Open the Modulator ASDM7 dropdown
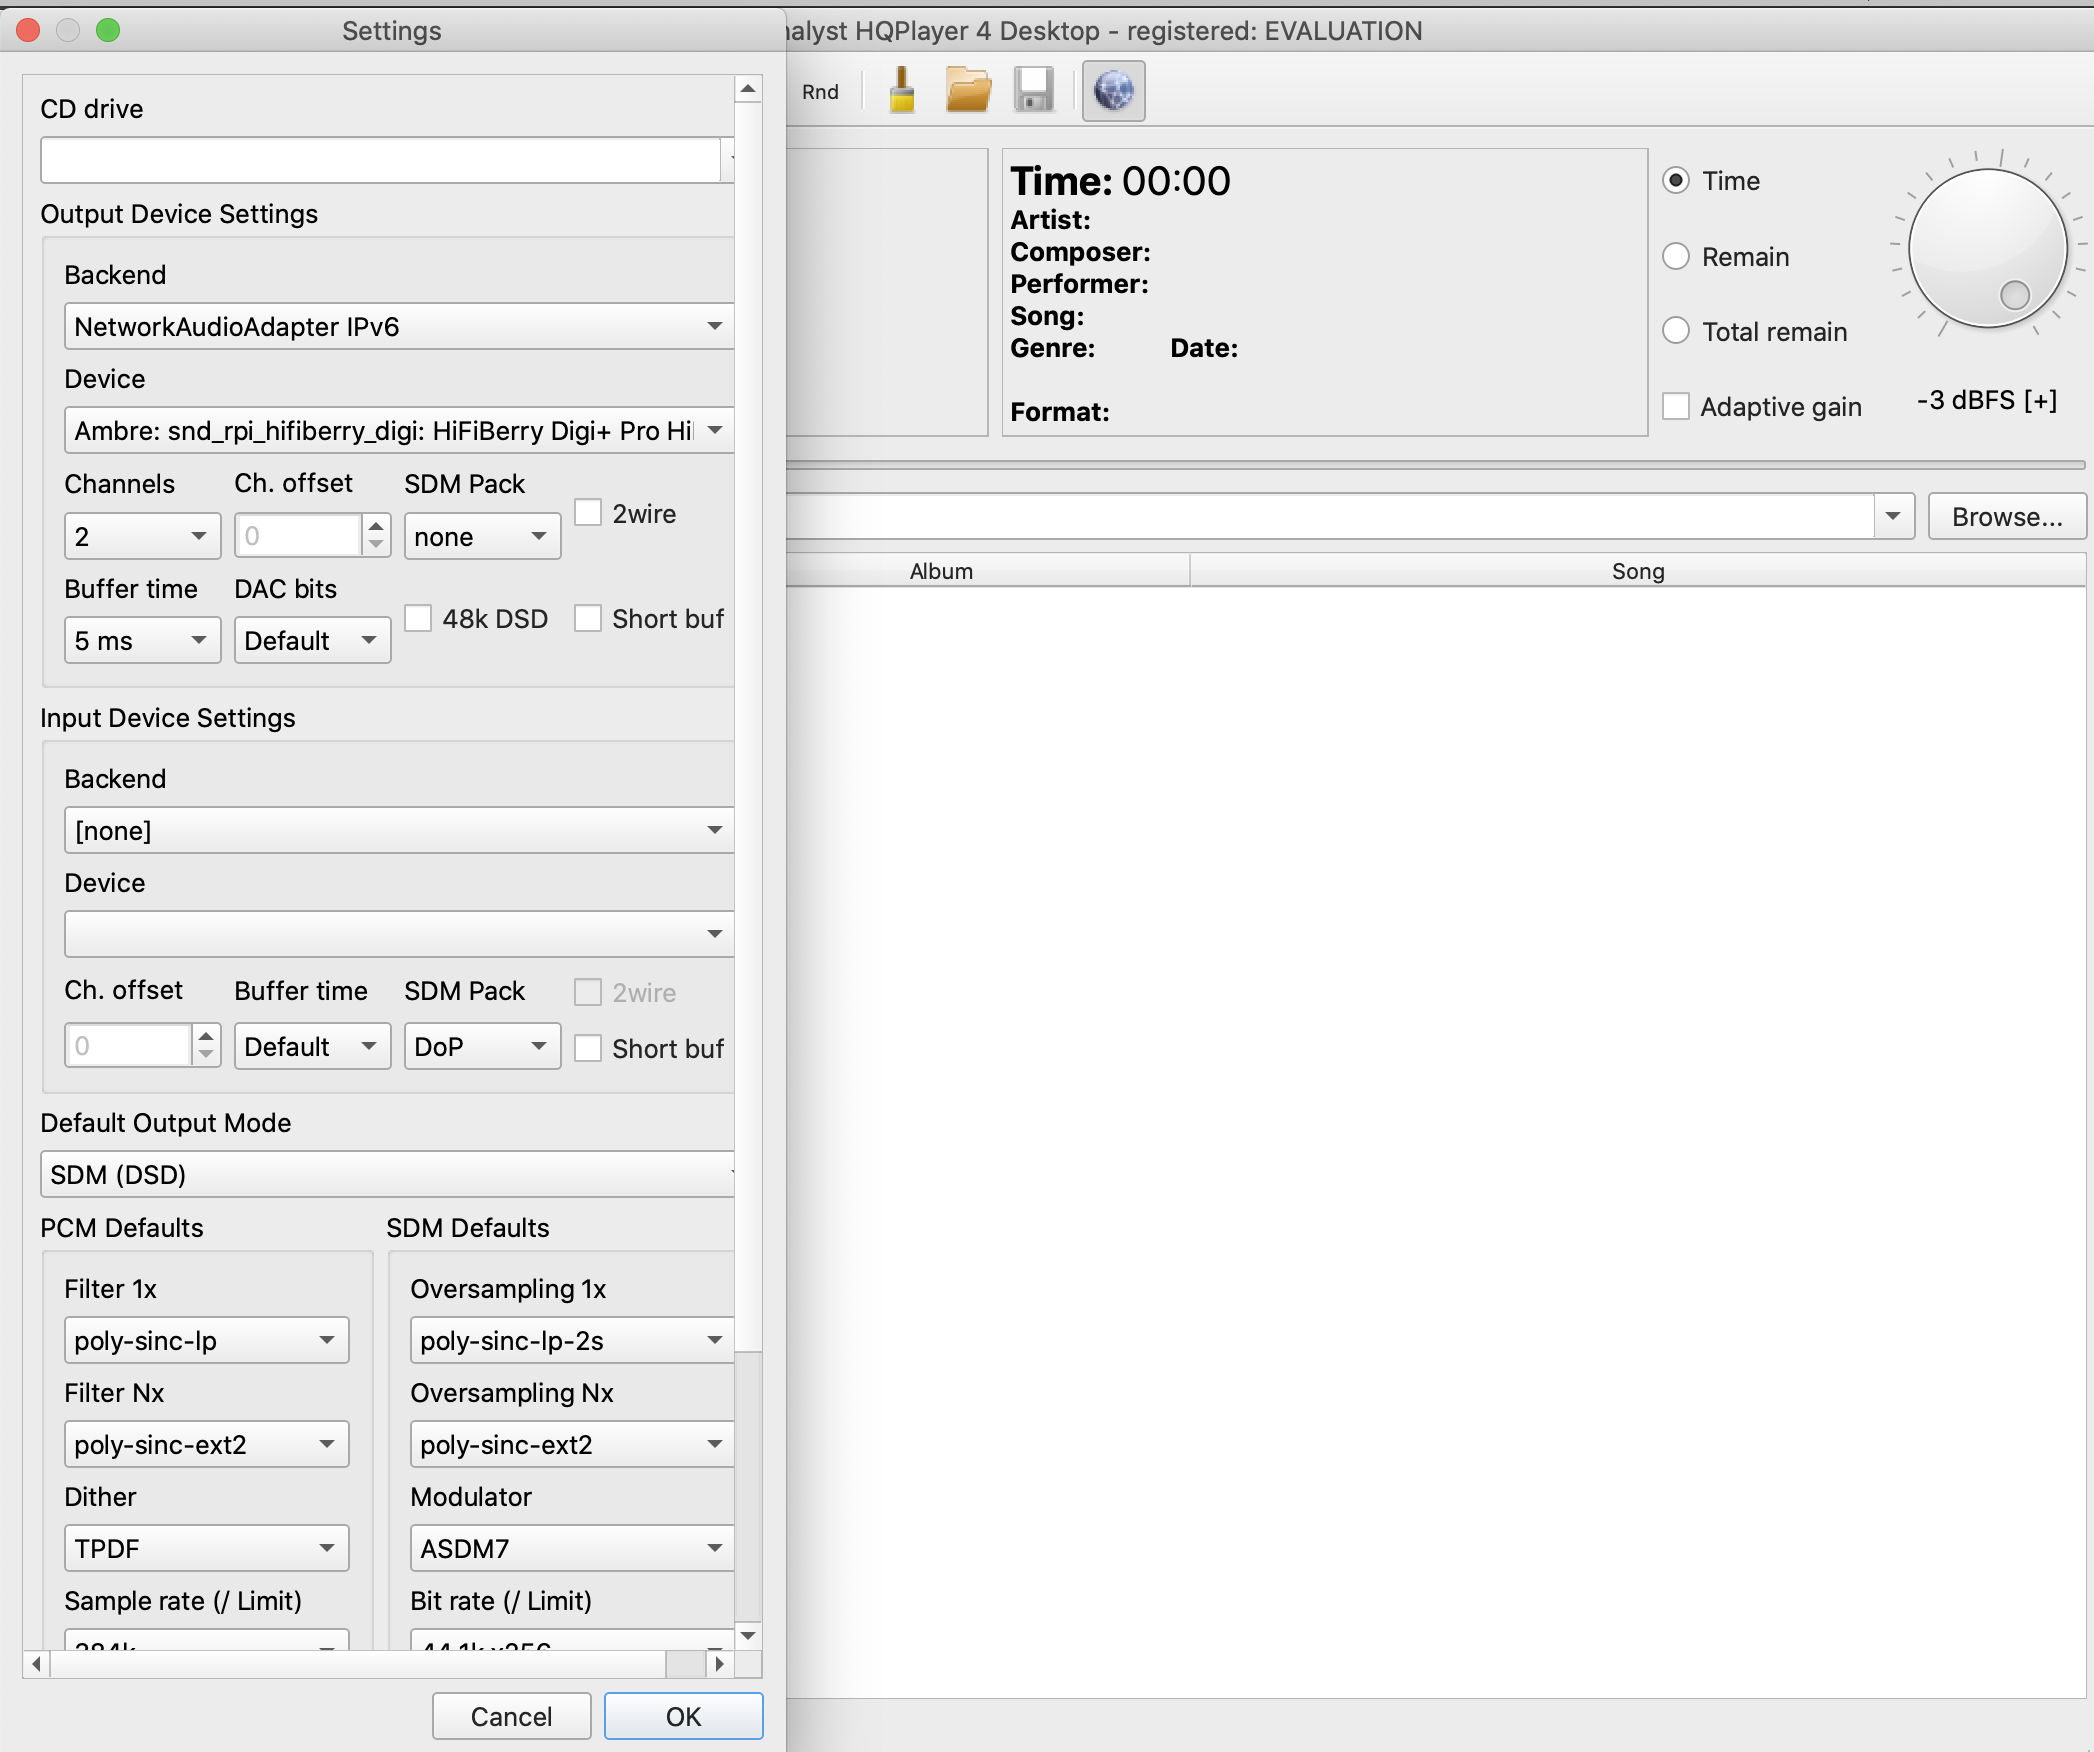 pyautogui.click(x=570, y=1548)
